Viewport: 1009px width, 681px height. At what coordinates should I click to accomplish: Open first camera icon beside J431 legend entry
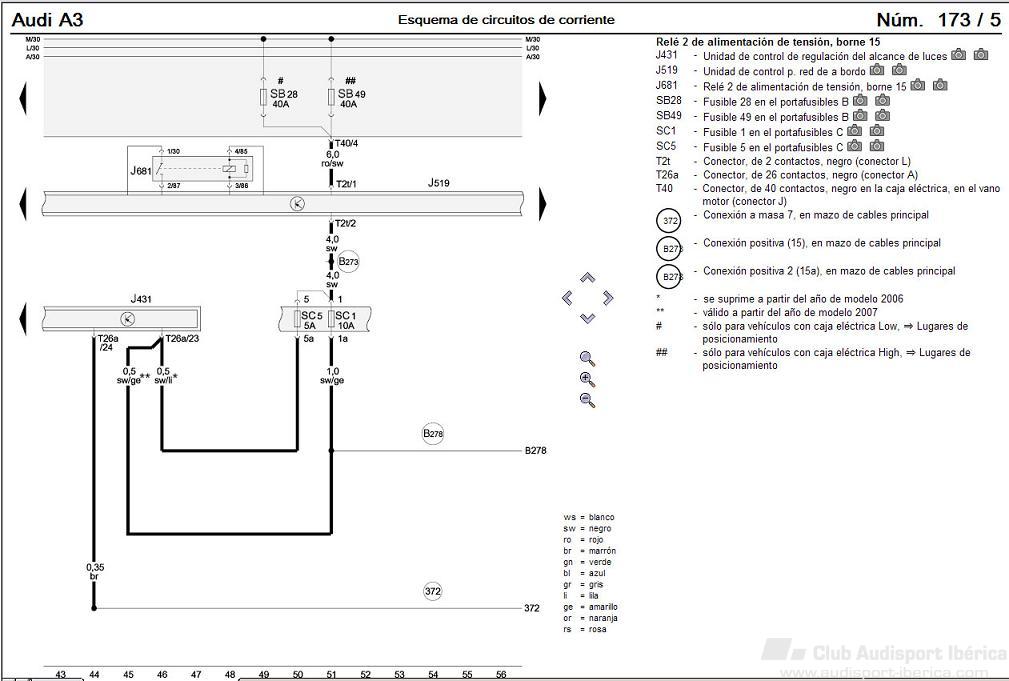click(959, 55)
